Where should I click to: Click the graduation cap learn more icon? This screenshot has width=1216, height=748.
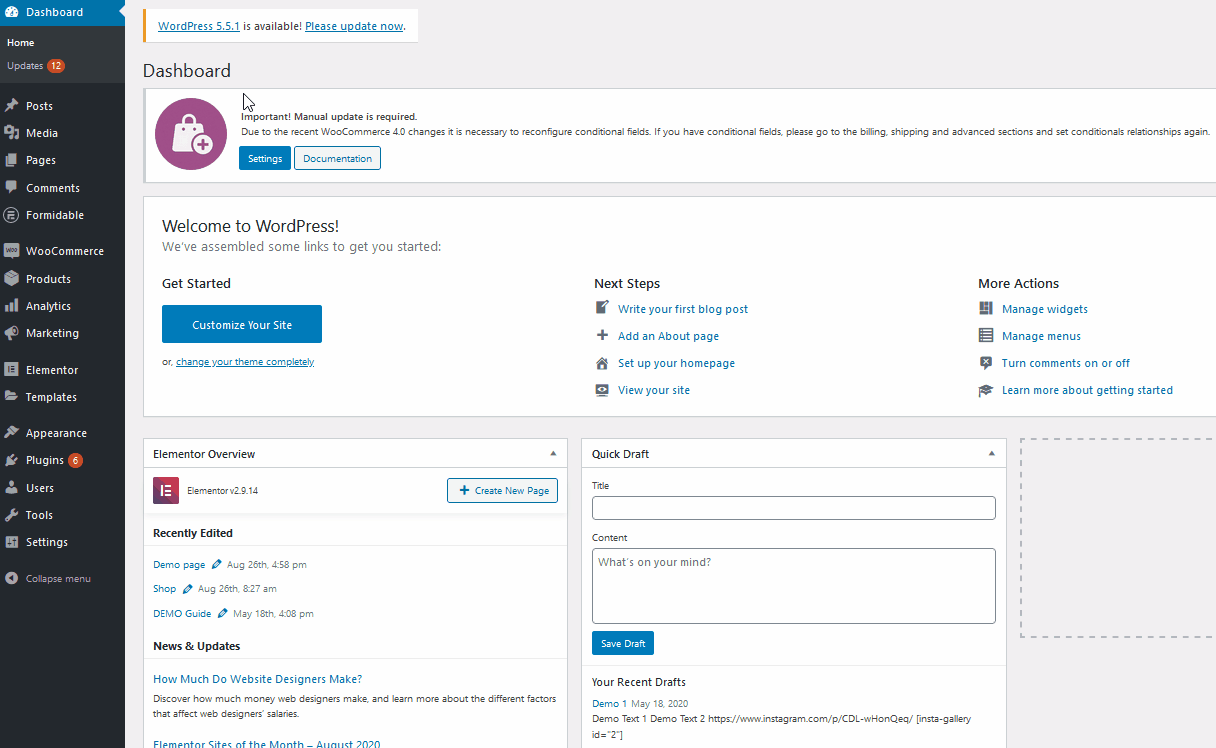[986, 390]
